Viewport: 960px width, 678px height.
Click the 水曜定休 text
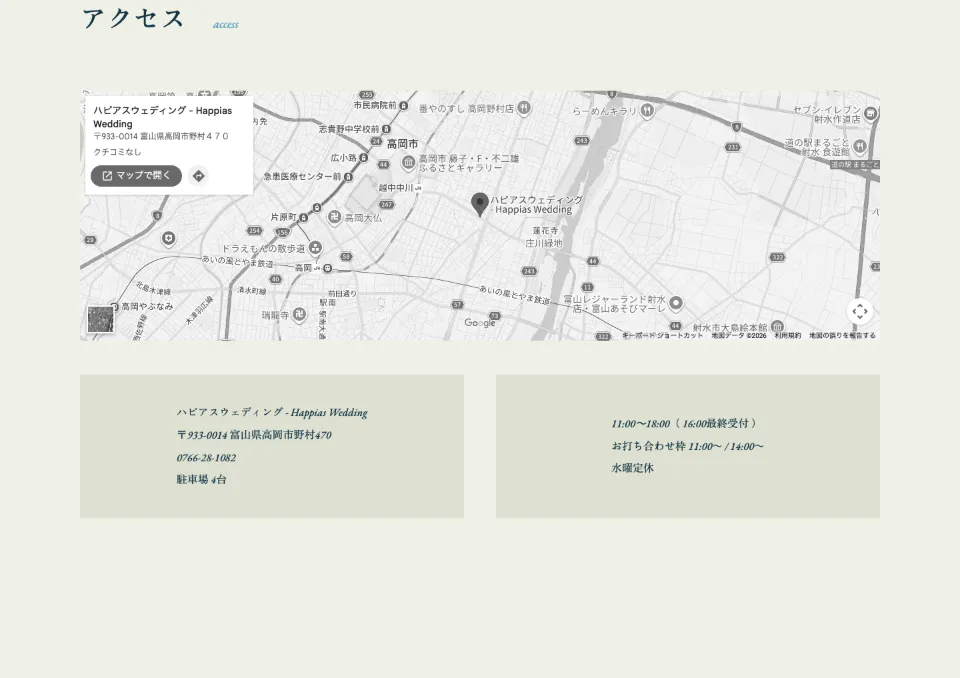(x=632, y=468)
